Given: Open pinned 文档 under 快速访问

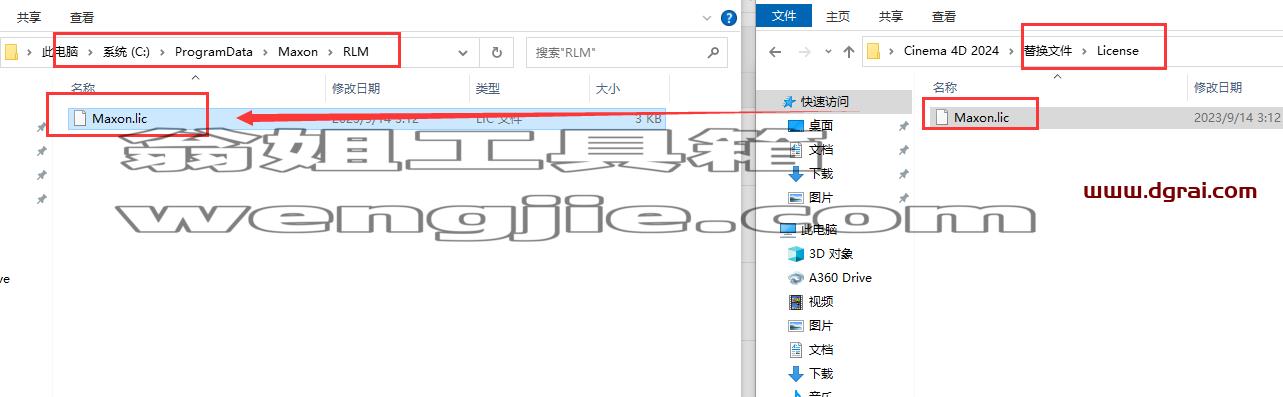Looking at the screenshot, I should pos(821,149).
